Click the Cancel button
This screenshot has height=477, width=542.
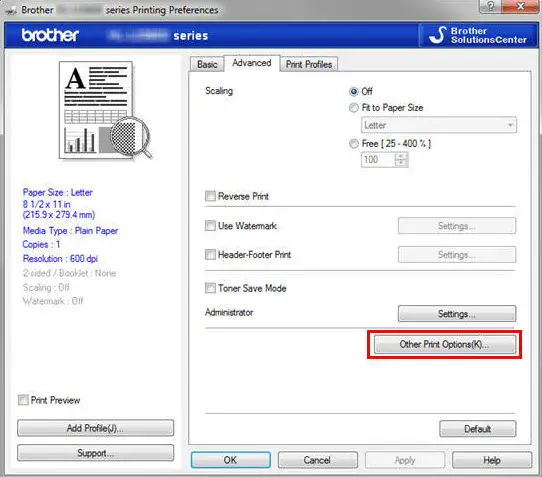(317, 460)
